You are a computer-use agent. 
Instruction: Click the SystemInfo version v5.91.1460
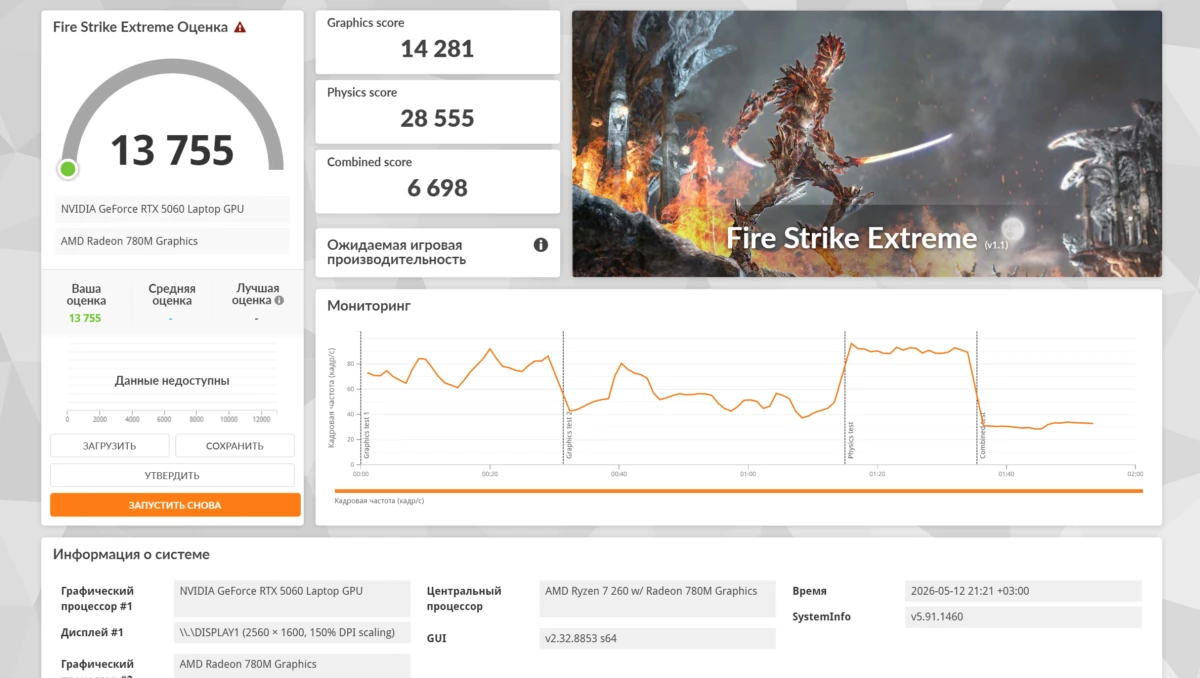click(x=1023, y=617)
